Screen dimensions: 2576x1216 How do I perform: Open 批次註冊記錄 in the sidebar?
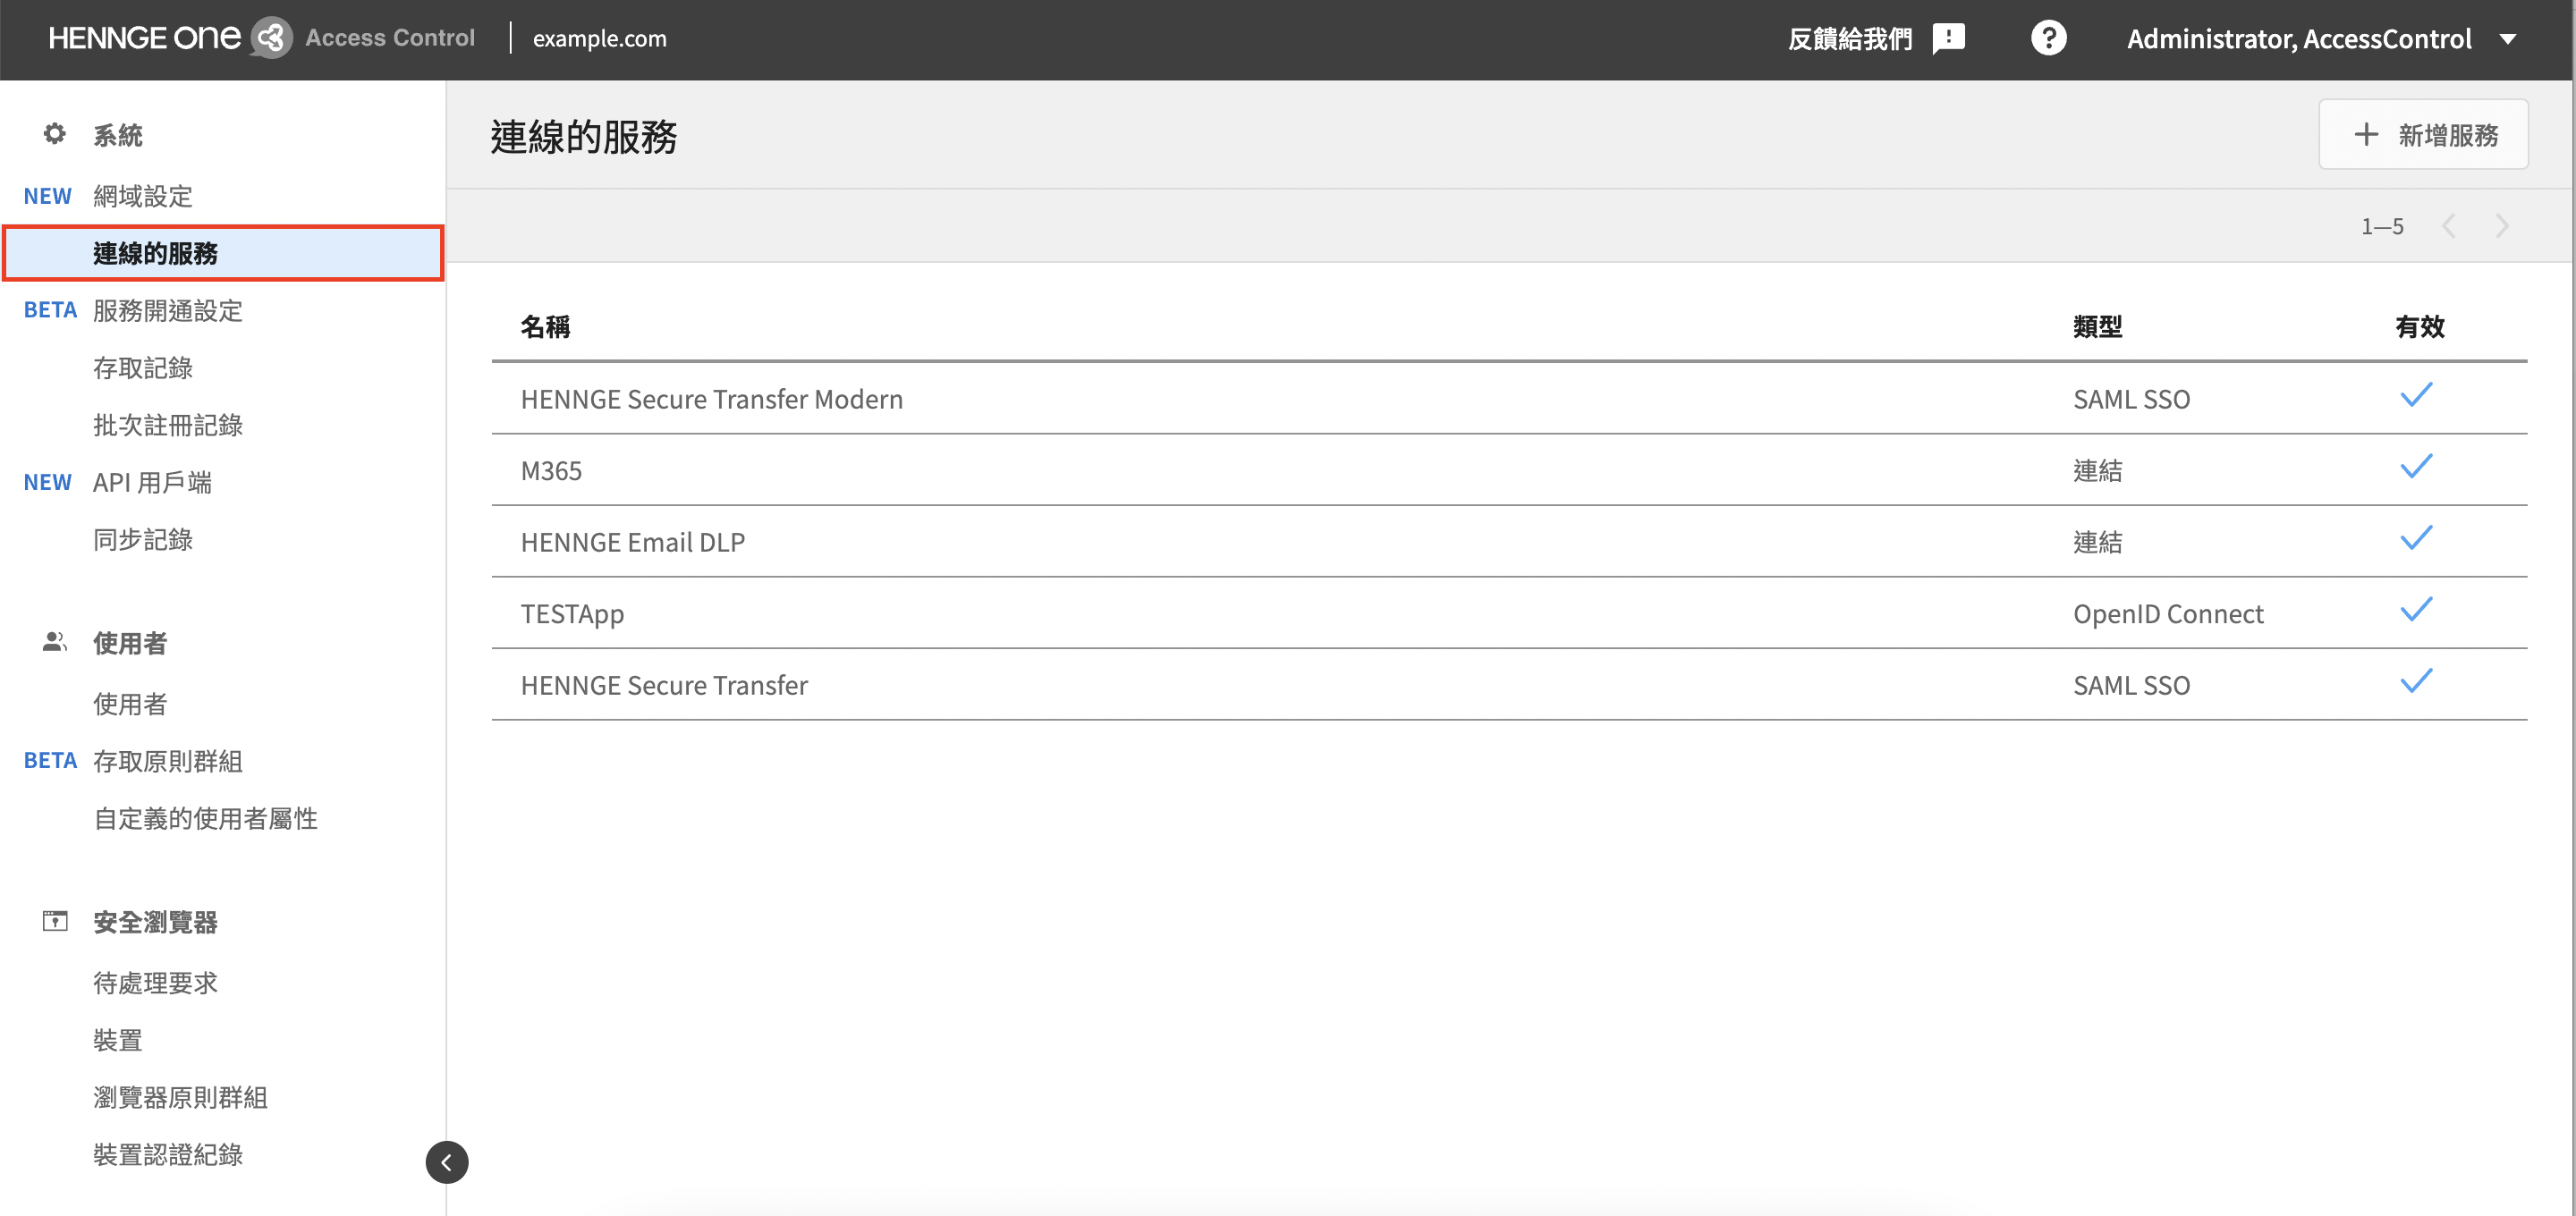pos(168,425)
